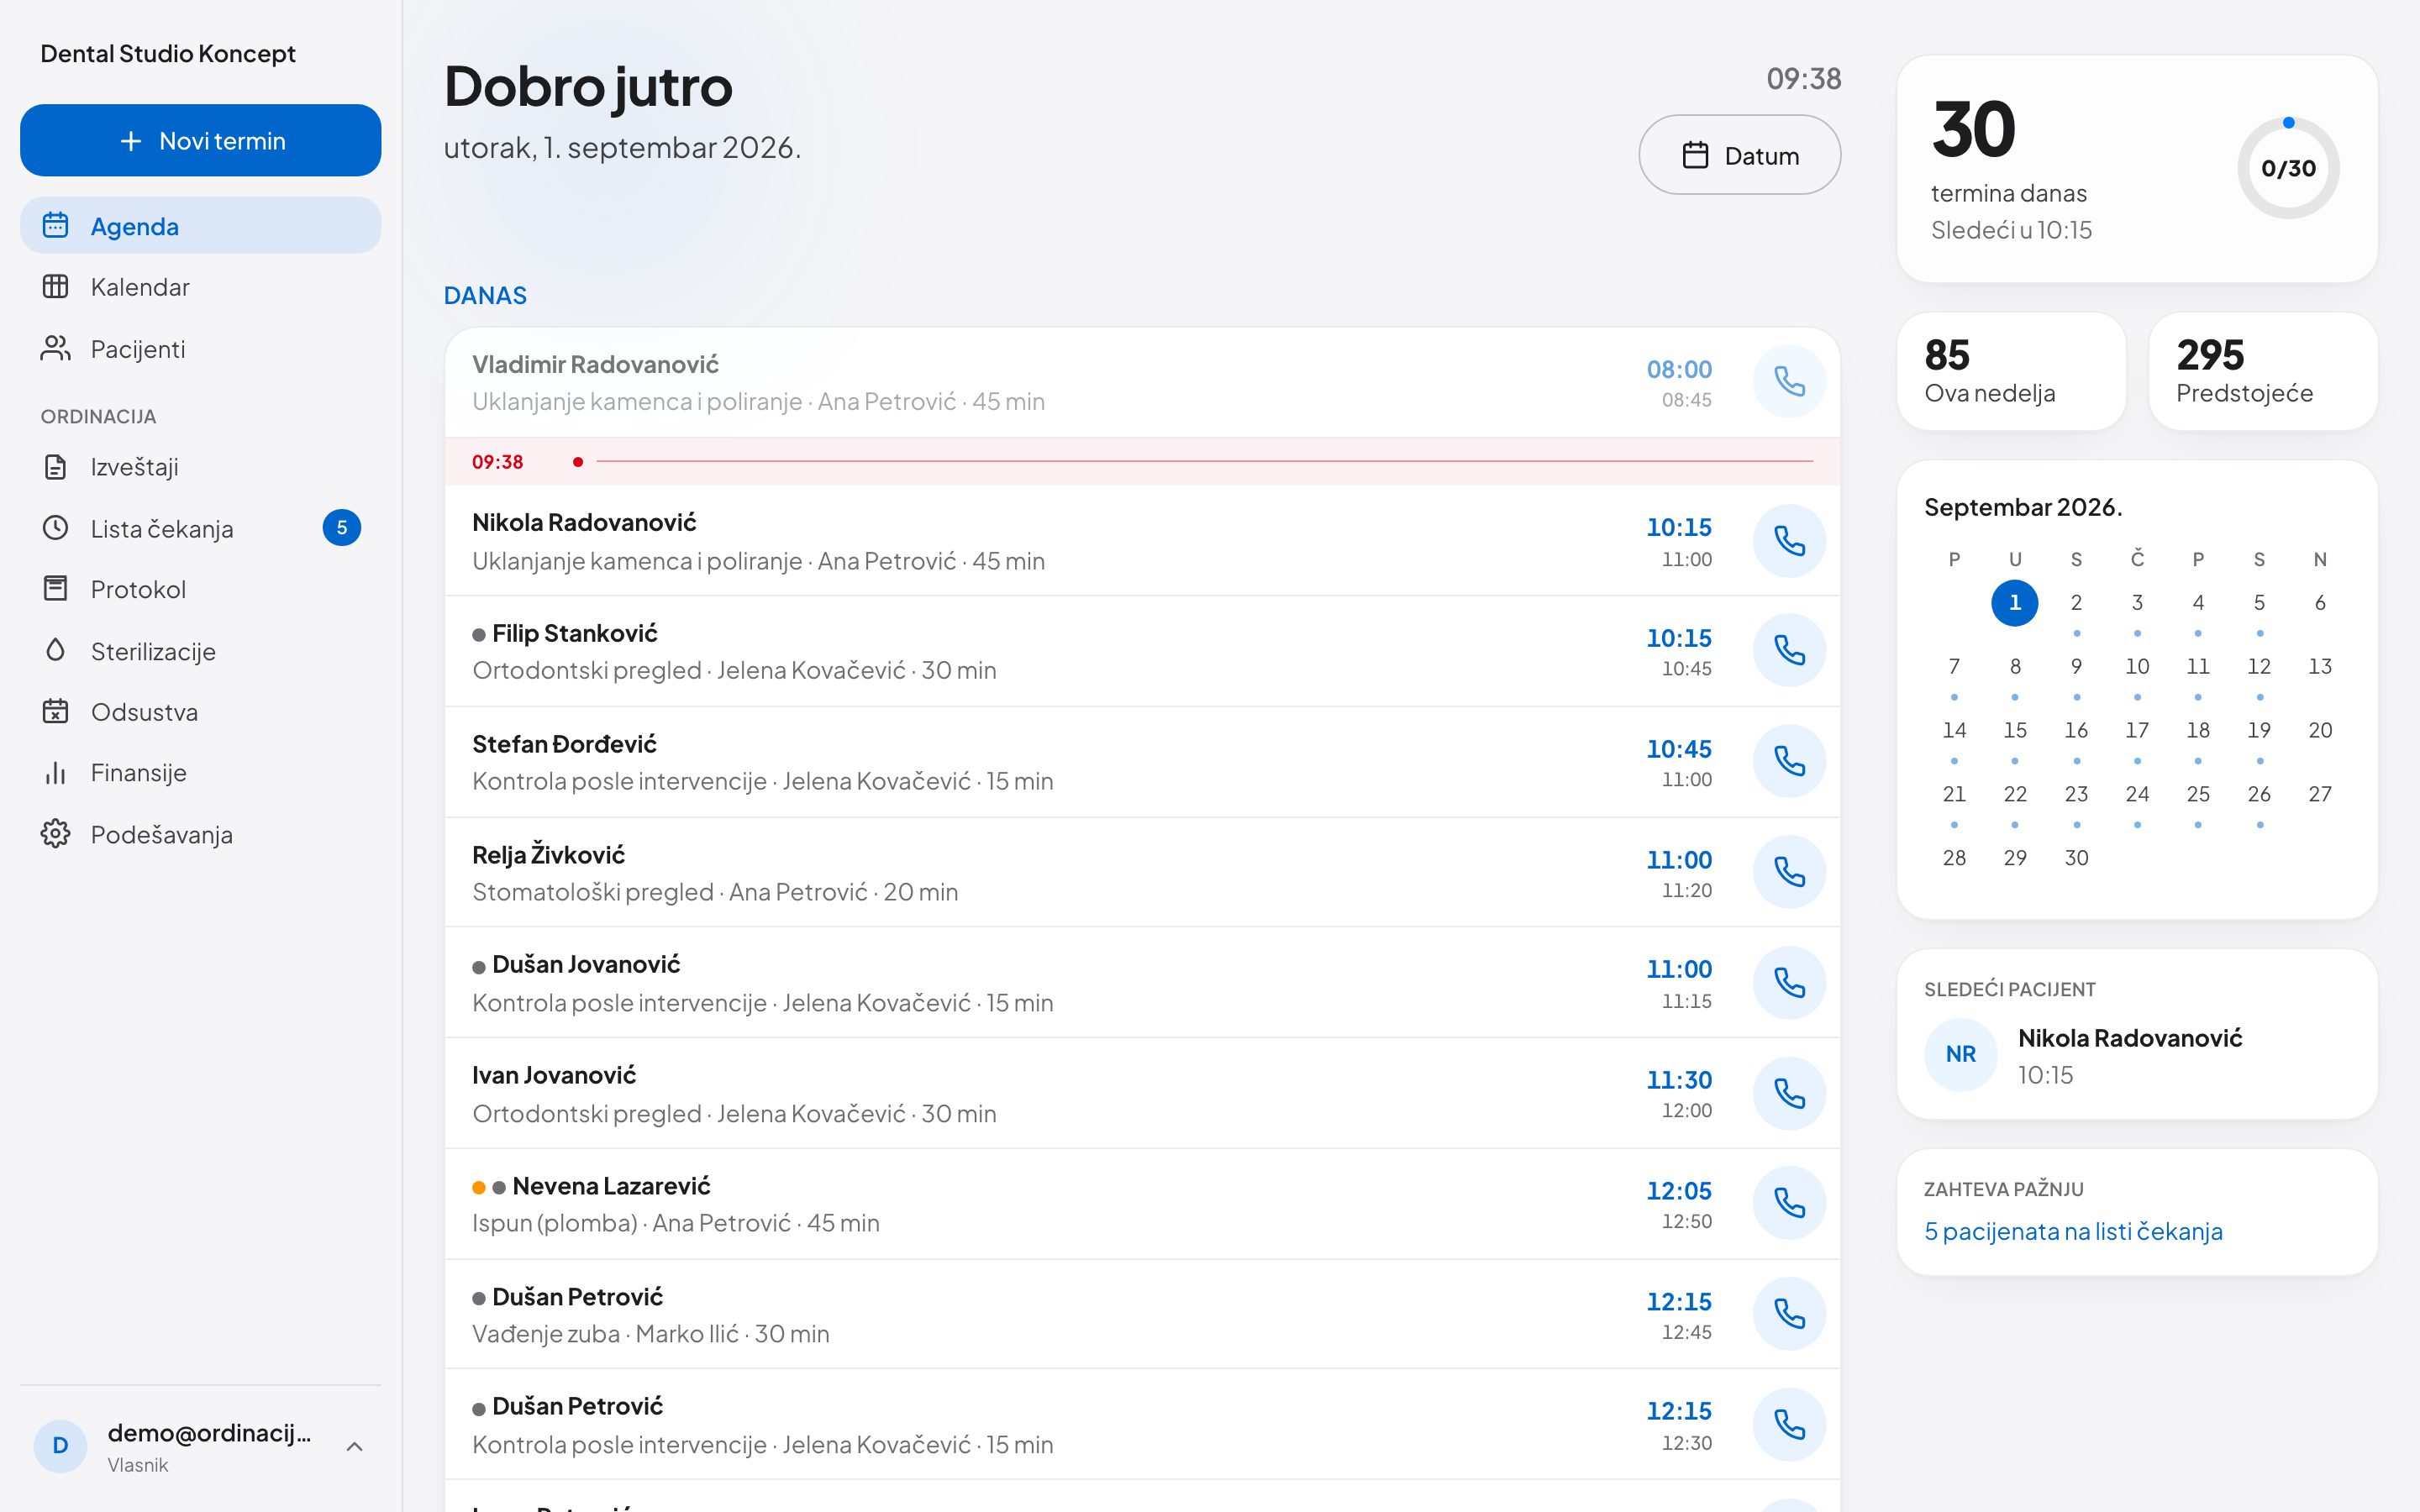Open the Kalendar view
The width and height of the screenshot is (2420, 1512).
click(x=200, y=287)
